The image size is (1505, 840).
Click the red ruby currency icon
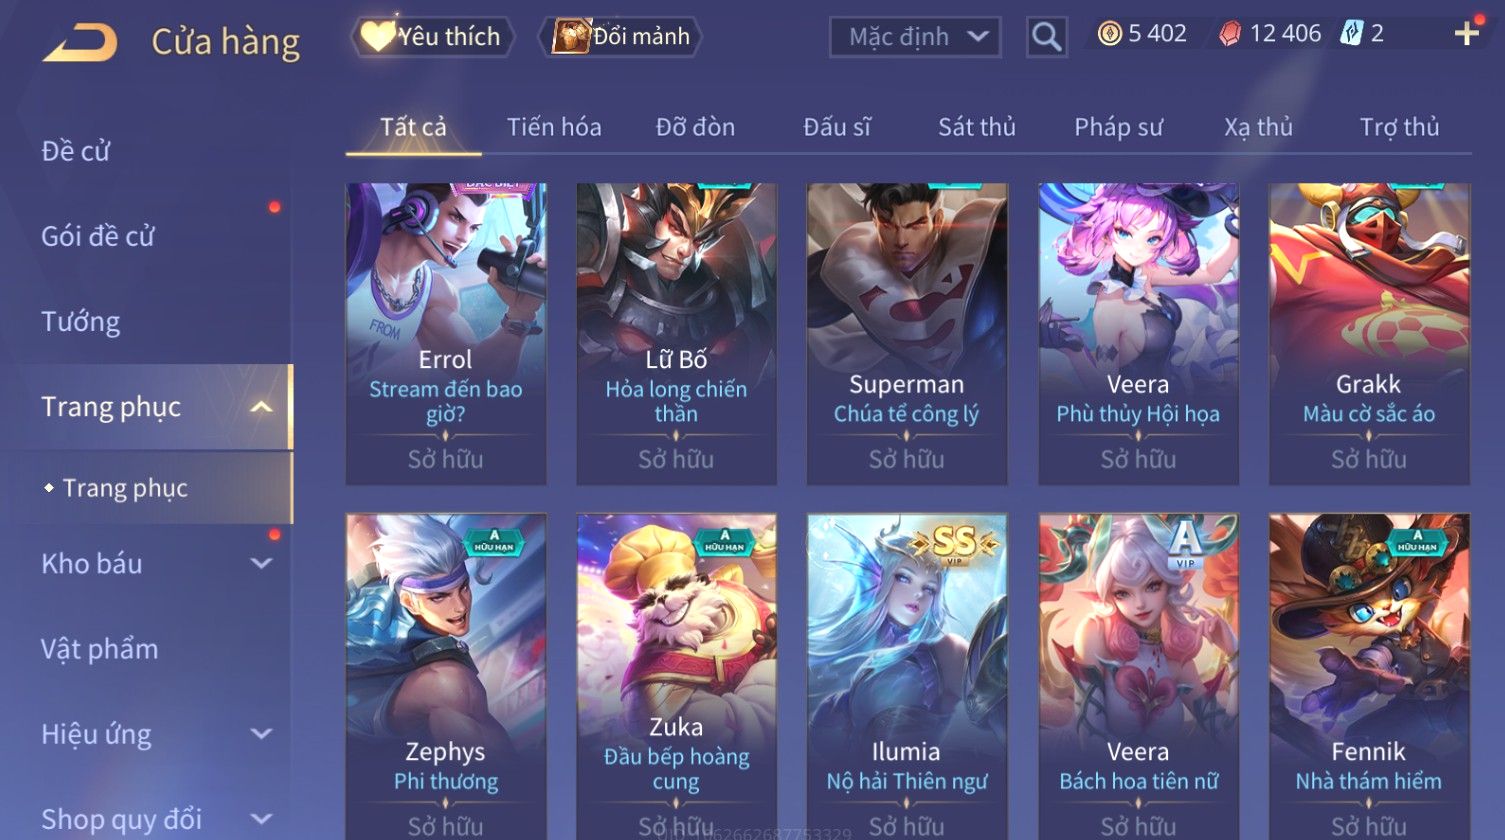[x=1230, y=34]
